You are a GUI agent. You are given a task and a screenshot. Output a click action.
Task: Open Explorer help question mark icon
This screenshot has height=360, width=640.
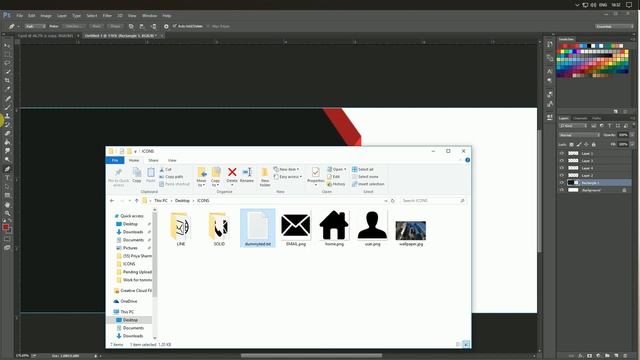tap(467, 160)
